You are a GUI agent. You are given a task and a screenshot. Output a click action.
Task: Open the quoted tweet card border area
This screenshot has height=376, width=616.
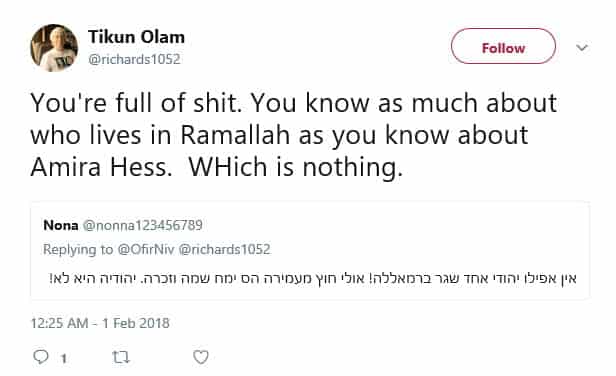pos(310,251)
